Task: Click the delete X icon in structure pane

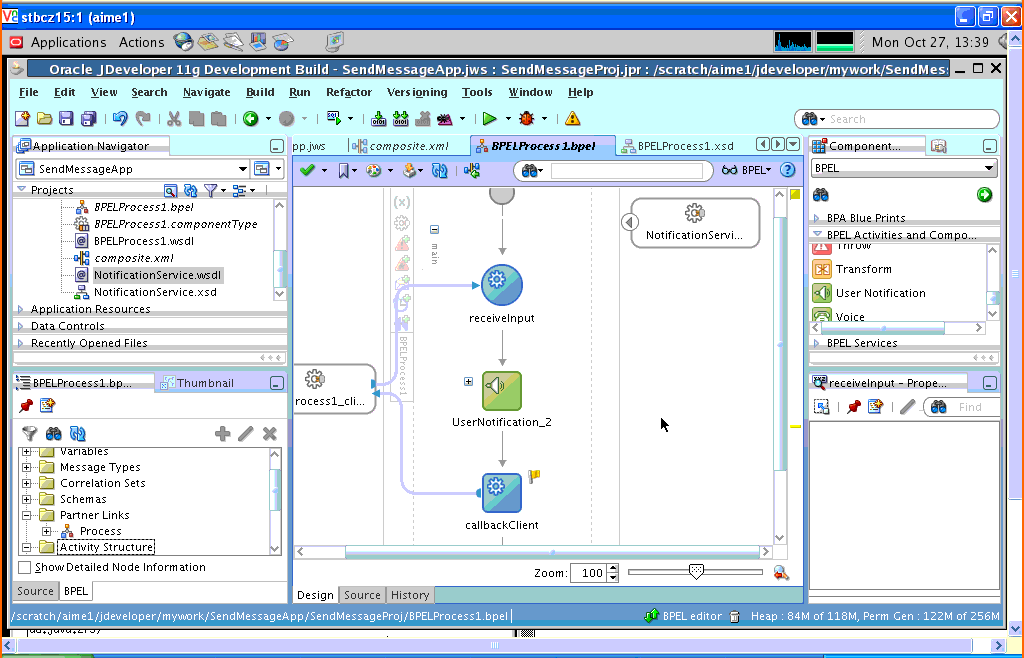Action: 270,433
